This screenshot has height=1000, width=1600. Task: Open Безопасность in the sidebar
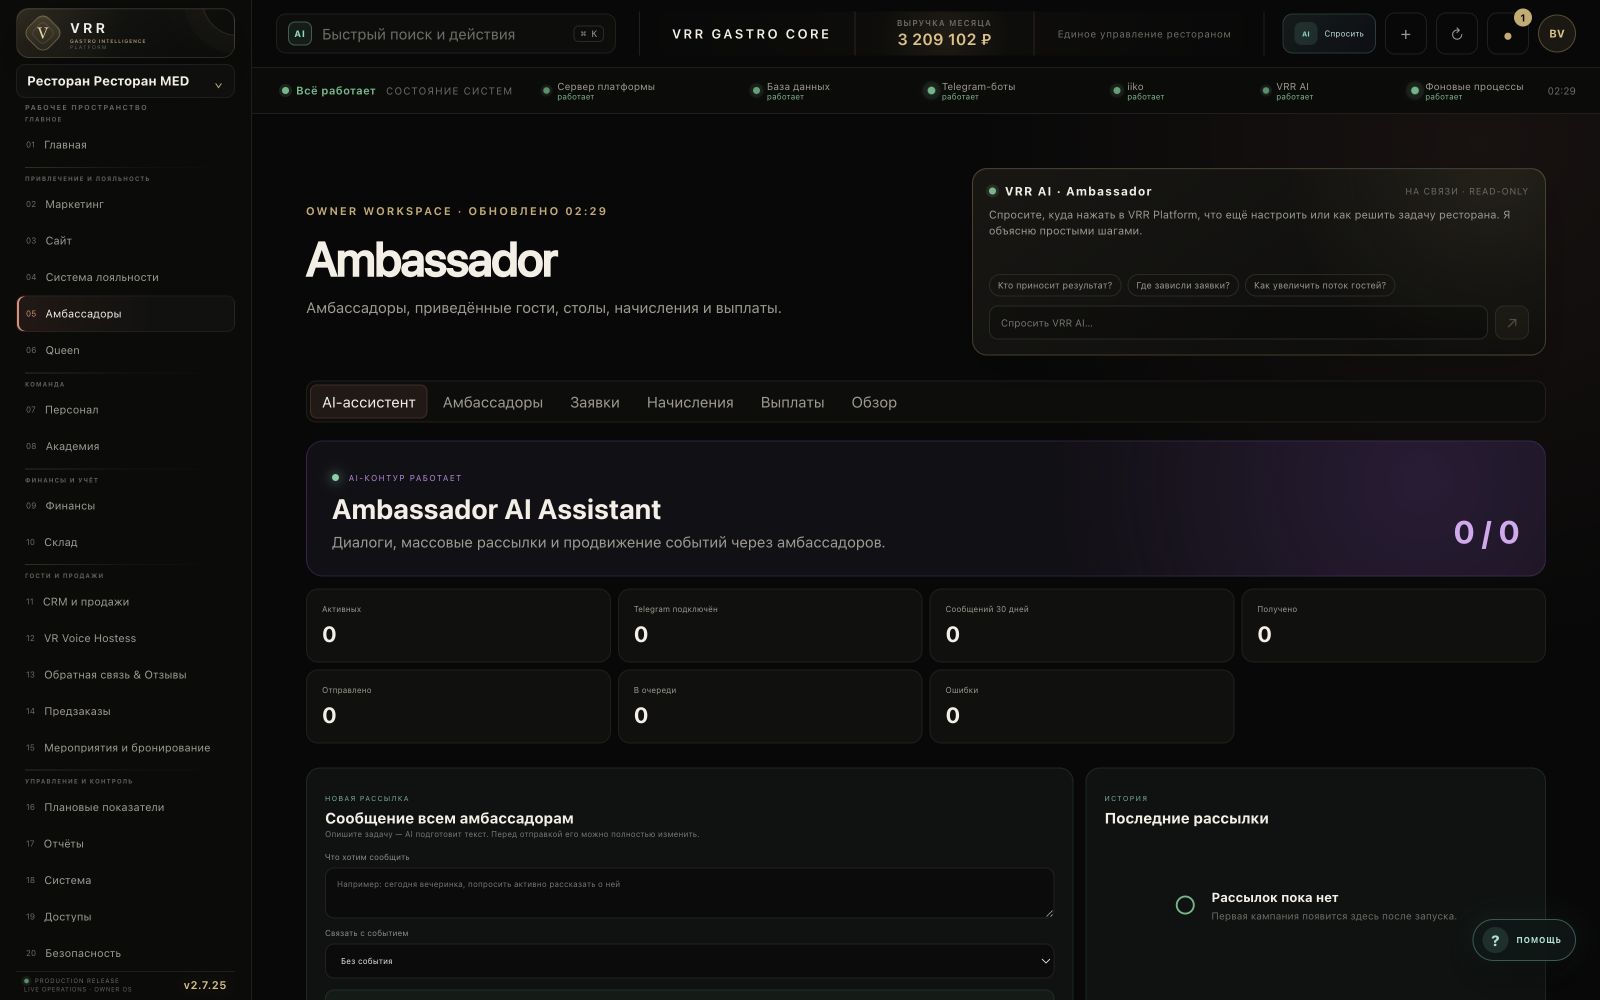(x=126, y=953)
